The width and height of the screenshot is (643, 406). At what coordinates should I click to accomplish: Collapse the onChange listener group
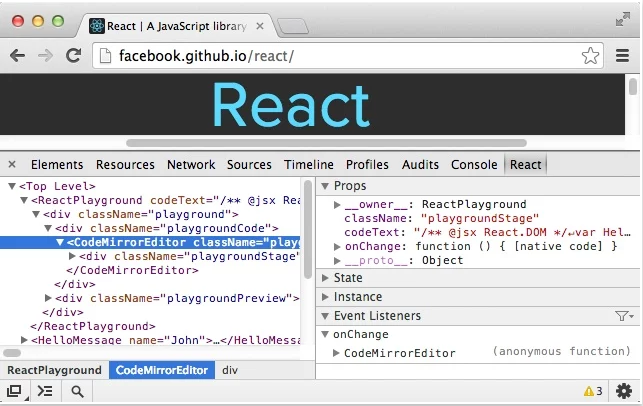[325, 334]
